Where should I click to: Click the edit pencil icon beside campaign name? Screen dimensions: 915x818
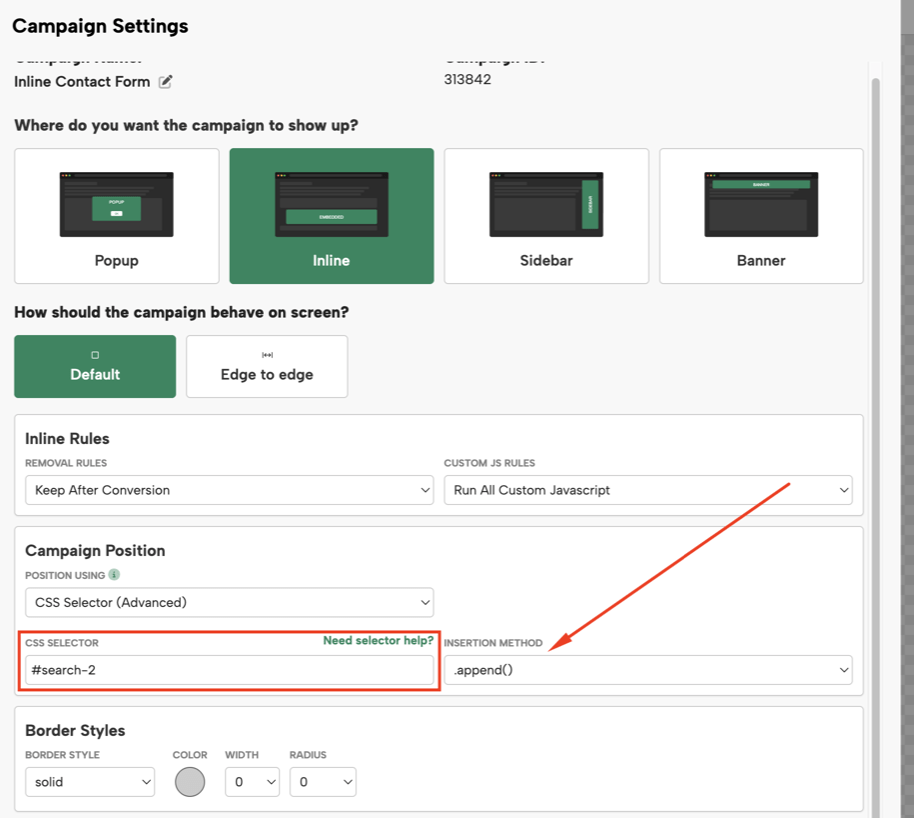point(166,82)
